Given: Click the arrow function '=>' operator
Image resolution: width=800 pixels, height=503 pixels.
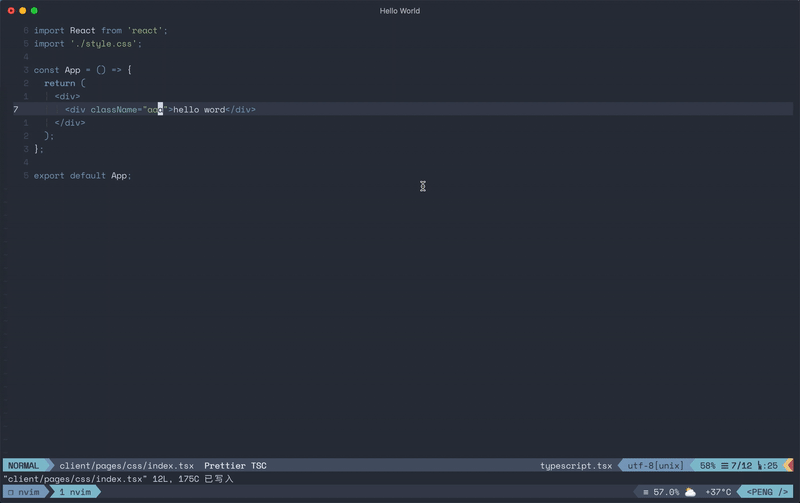Looking at the screenshot, I should pos(116,70).
